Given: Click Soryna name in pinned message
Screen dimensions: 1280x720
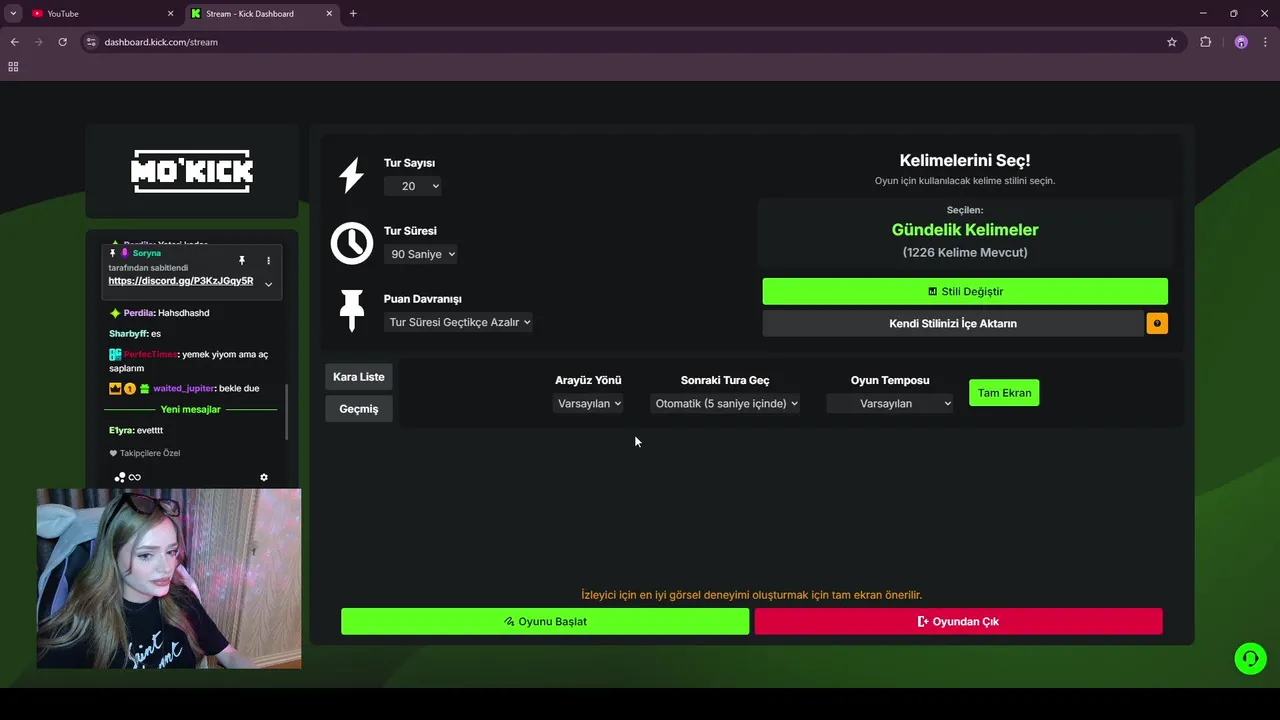Looking at the screenshot, I should (x=146, y=253).
